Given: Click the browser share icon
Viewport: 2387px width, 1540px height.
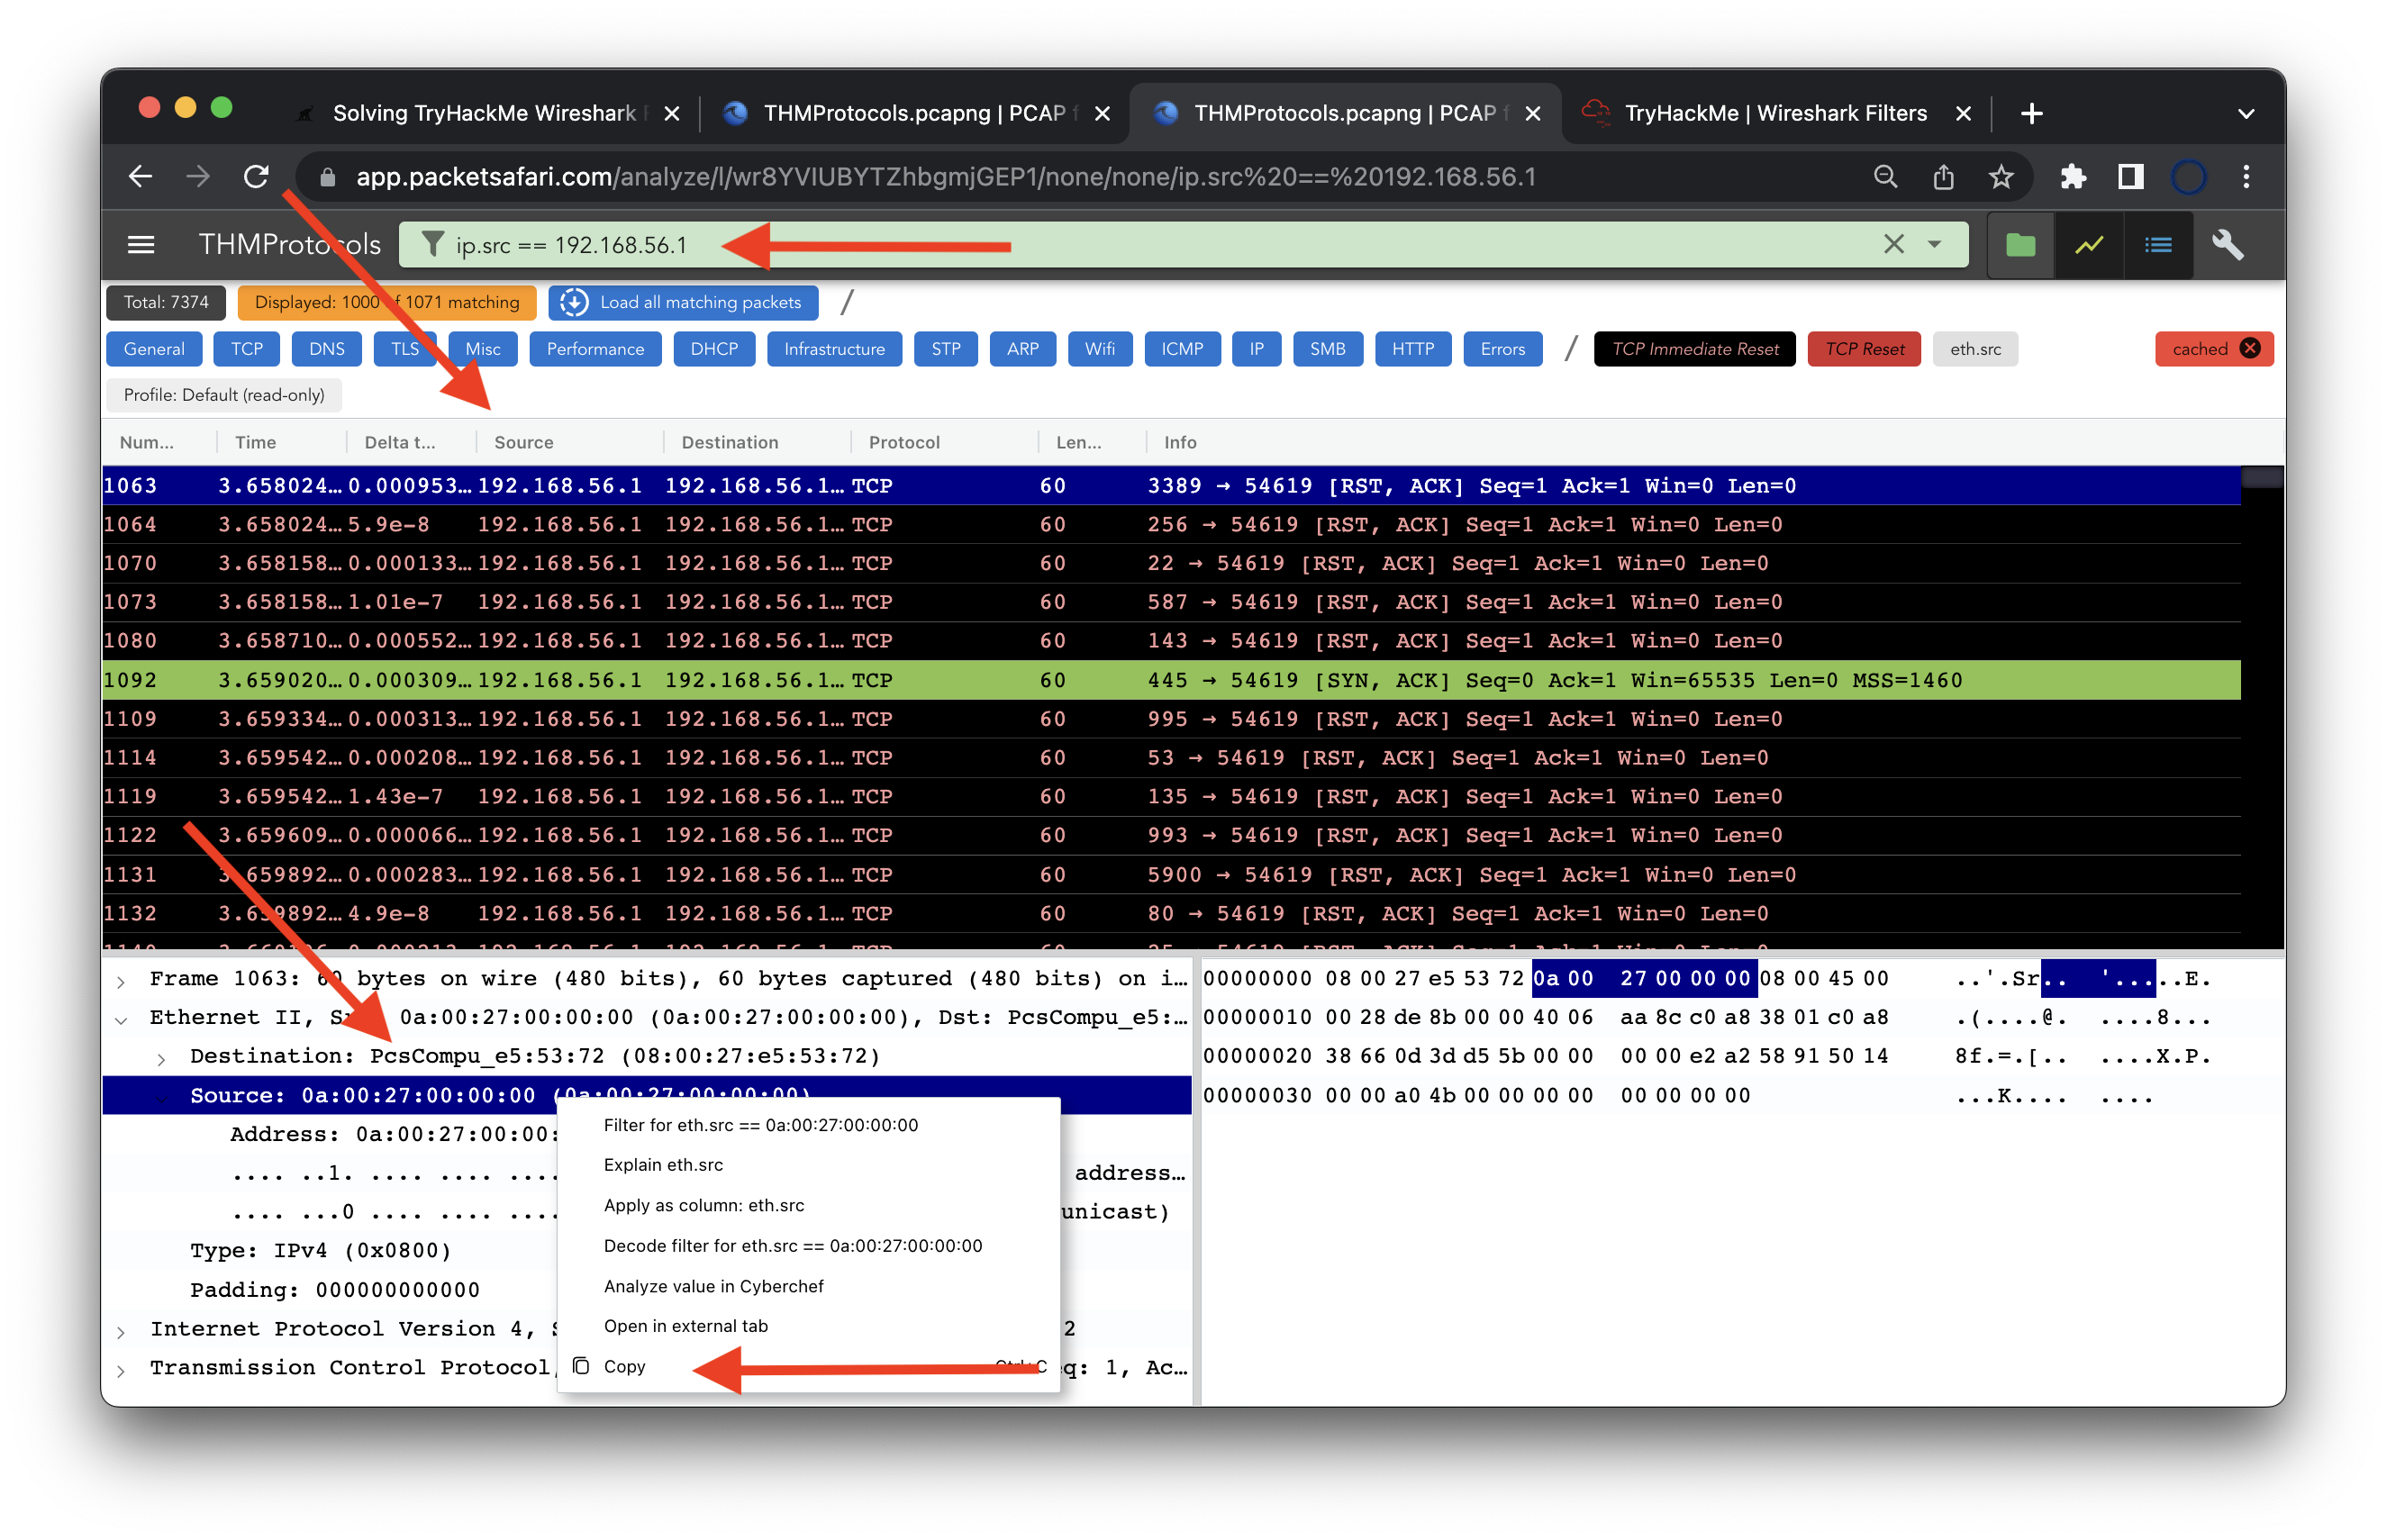Looking at the screenshot, I should point(1943,177).
